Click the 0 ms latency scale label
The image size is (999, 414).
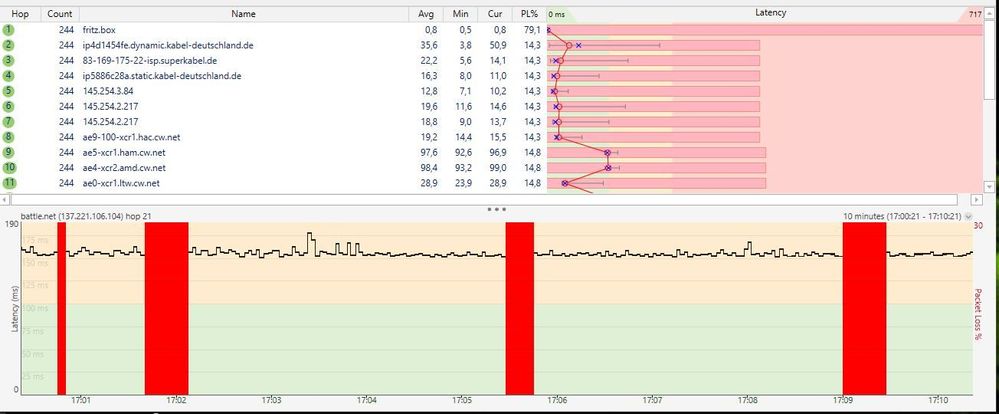[x=557, y=14]
